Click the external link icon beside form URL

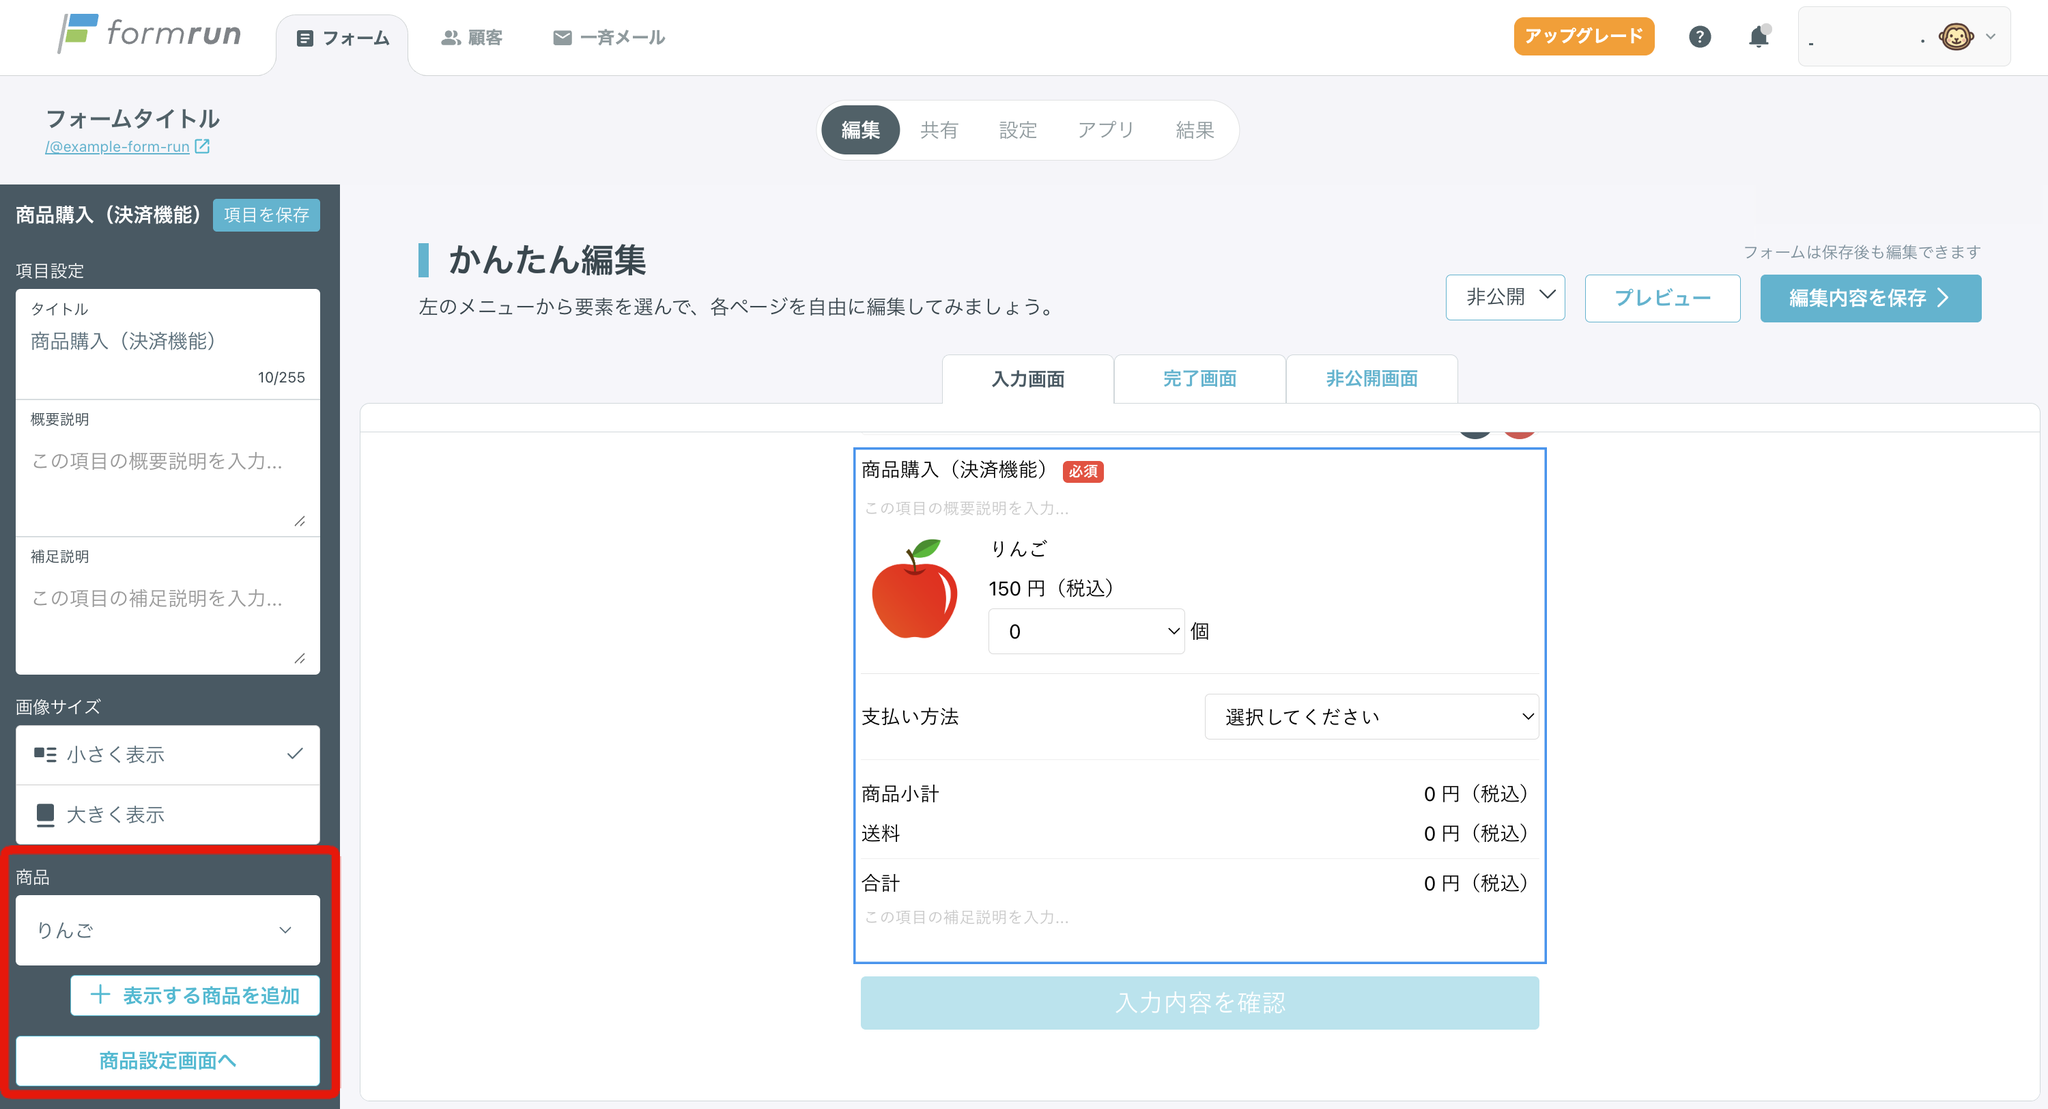pyautogui.click(x=202, y=147)
